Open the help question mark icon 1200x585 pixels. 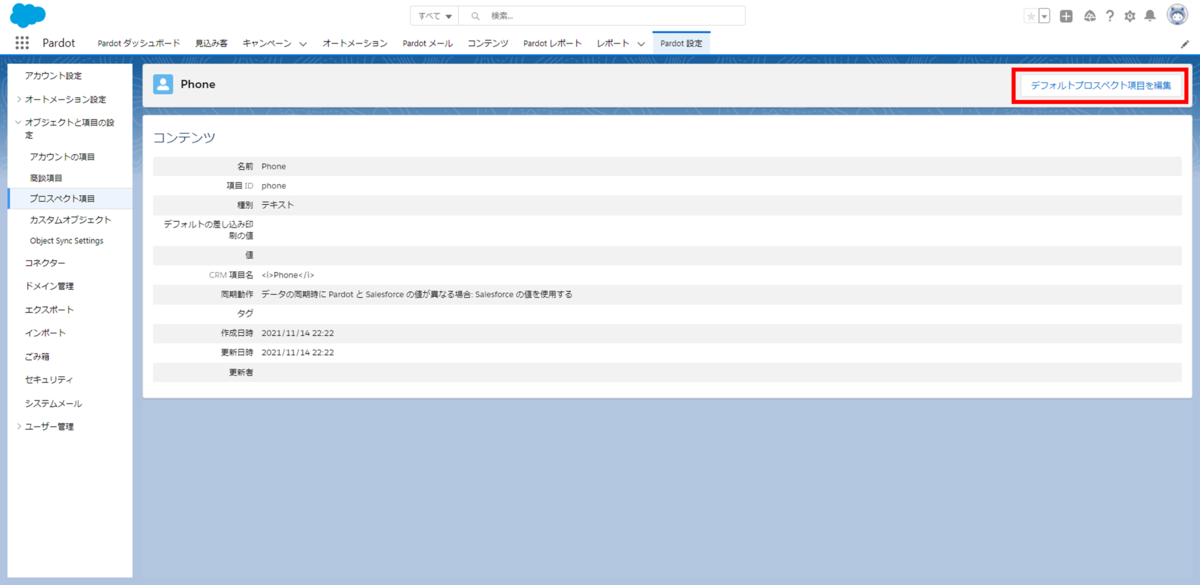[1110, 16]
